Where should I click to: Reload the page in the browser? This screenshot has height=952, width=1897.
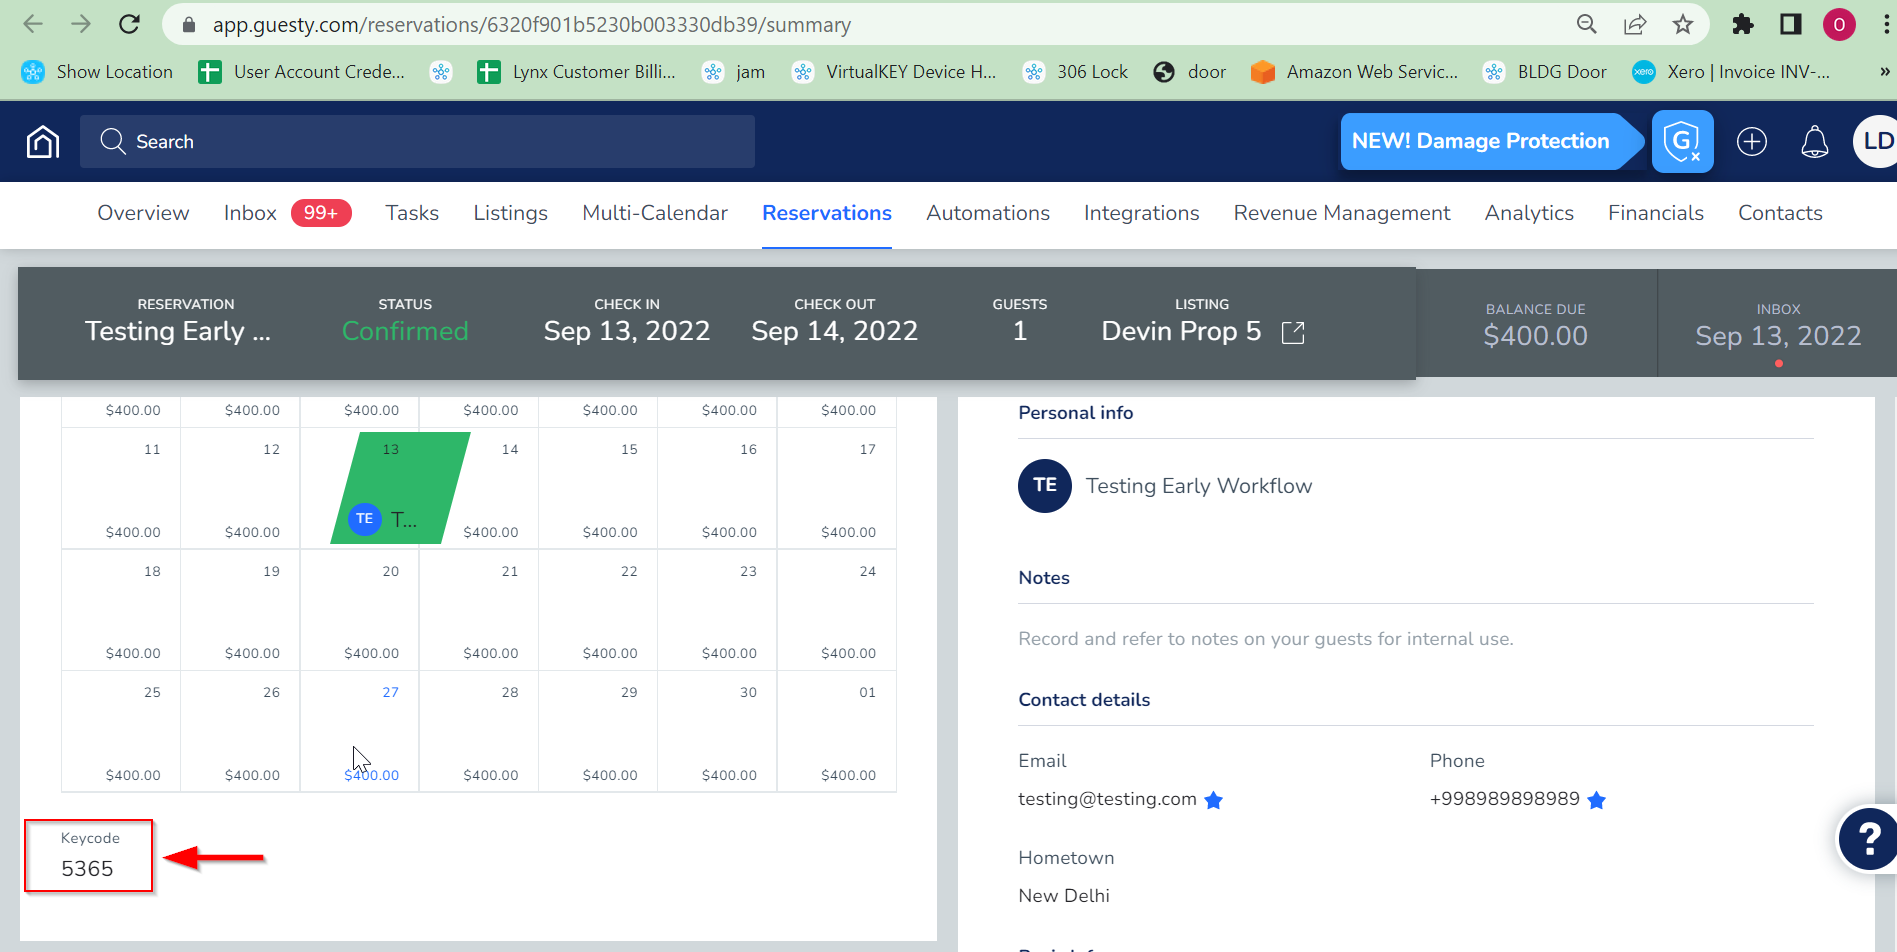tap(129, 24)
